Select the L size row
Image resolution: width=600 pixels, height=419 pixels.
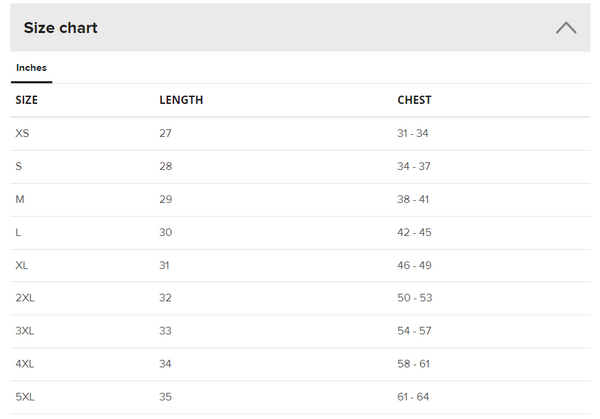point(19,232)
